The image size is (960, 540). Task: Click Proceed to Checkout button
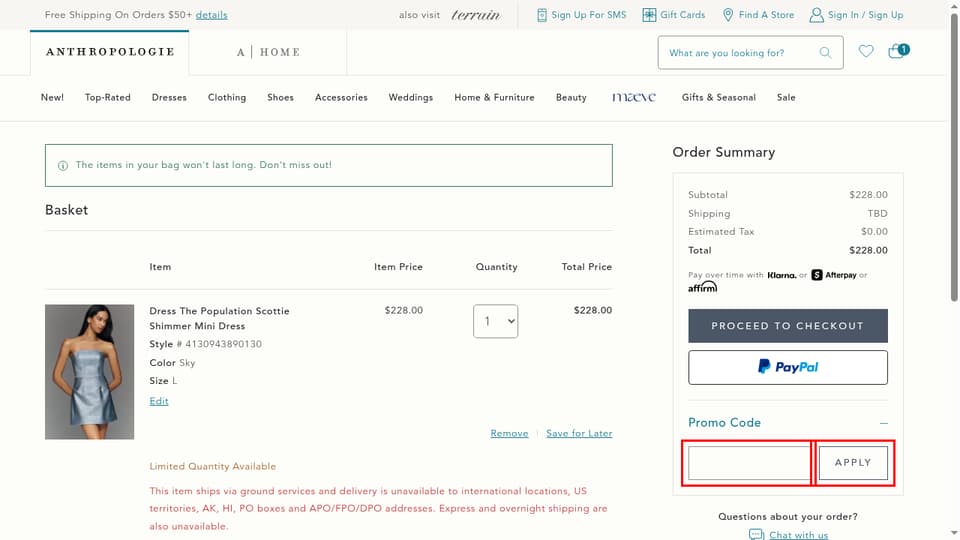787,326
